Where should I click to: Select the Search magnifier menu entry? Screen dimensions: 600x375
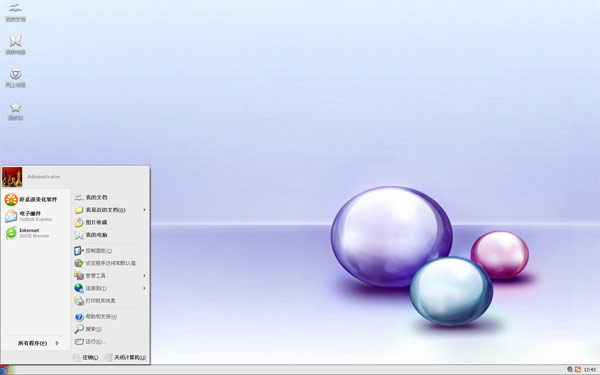(88, 329)
